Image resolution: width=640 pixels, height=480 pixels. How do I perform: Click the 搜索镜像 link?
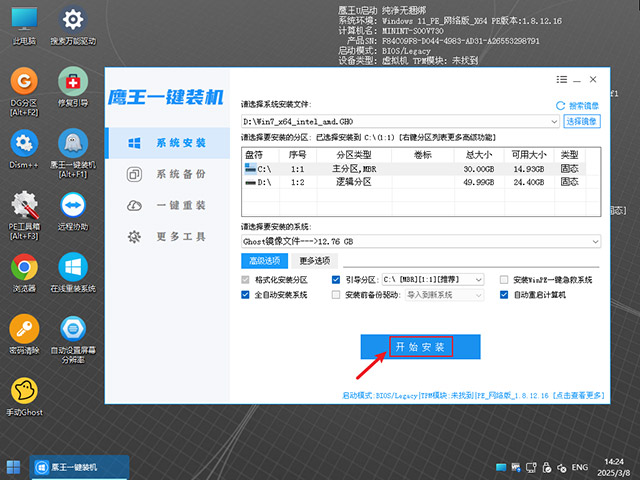(x=584, y=106)
